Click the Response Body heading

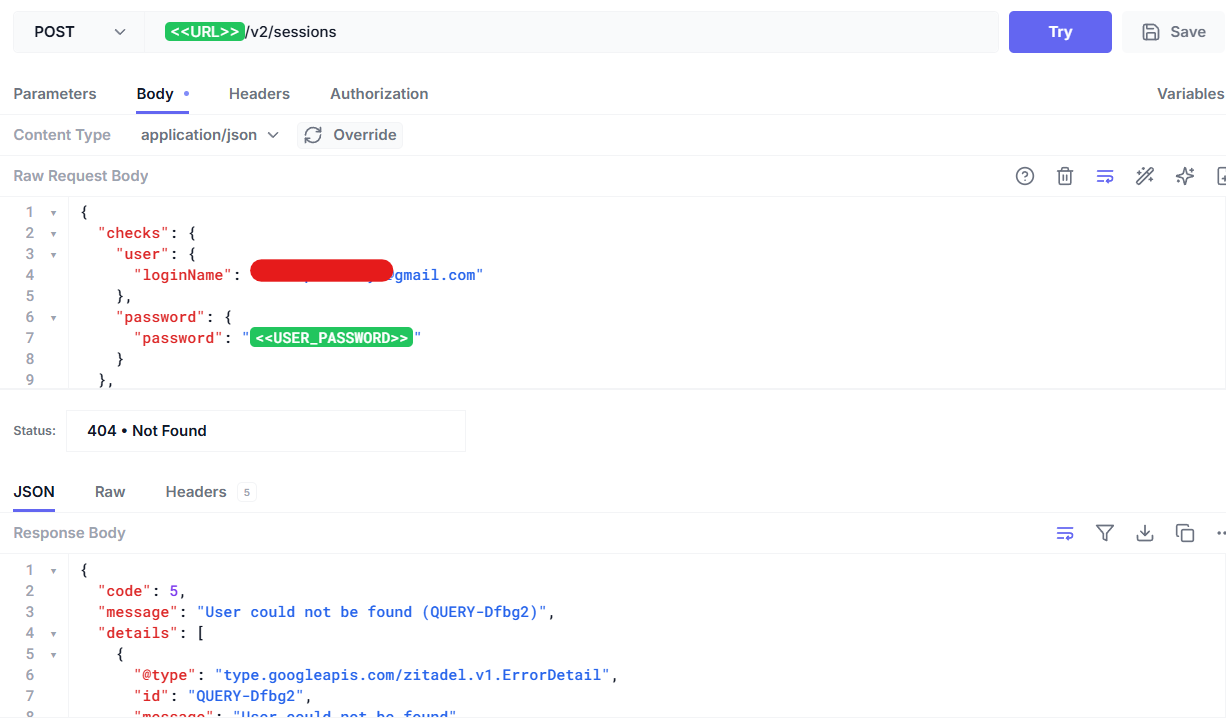click(x=70, y=533)
